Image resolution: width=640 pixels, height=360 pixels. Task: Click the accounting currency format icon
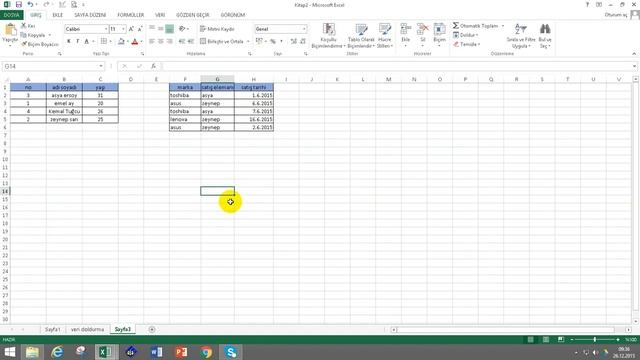click(x=259, y=41)
